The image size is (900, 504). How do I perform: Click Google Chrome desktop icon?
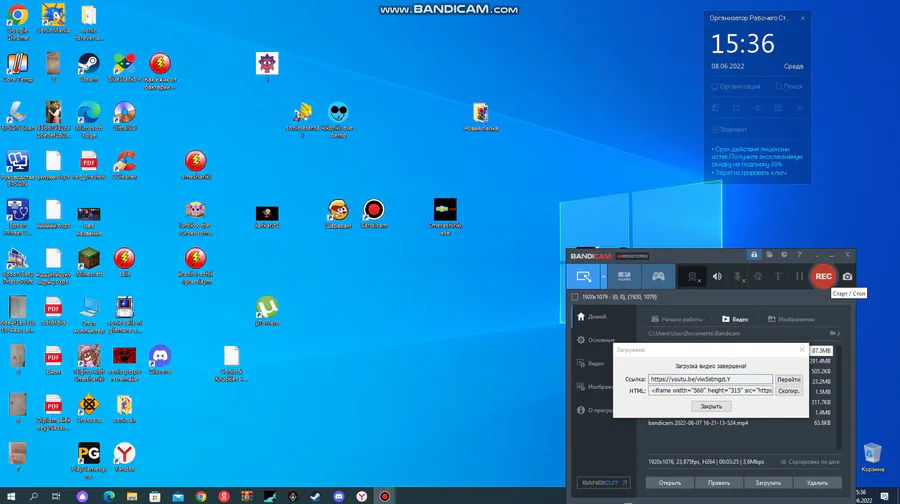click(x=18, y=22)
